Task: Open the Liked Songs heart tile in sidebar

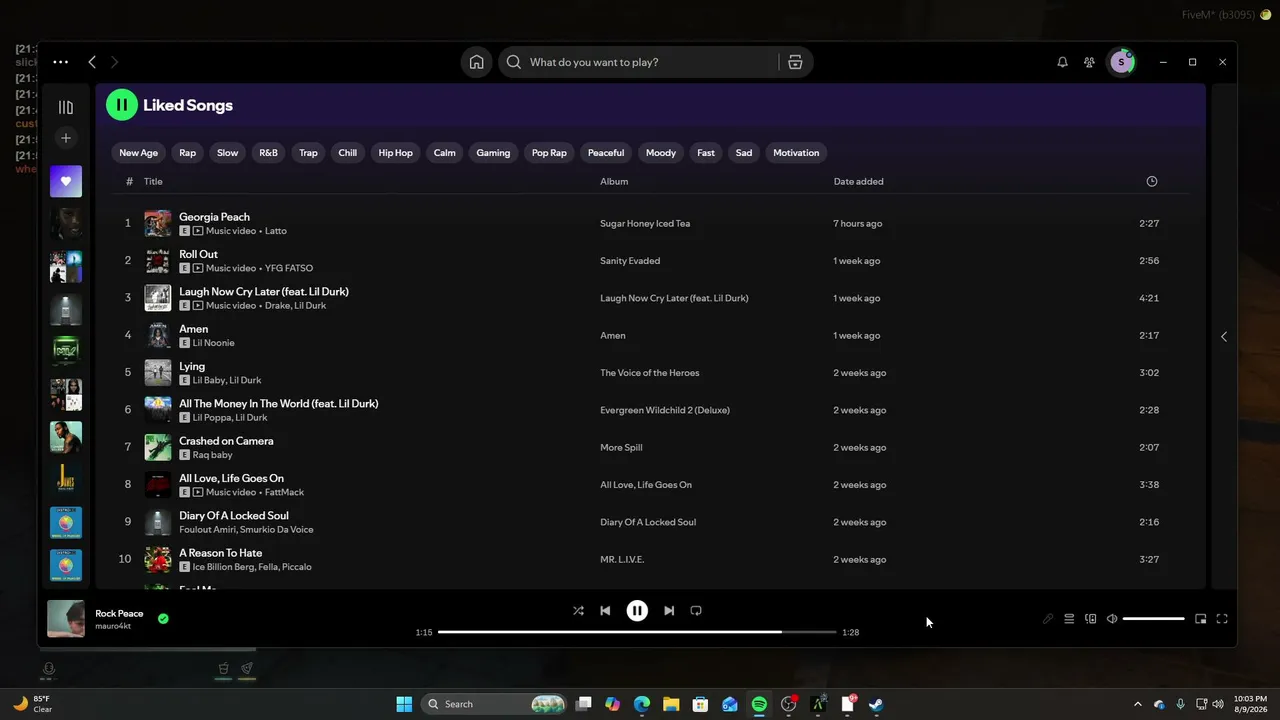Action: [66, 181]
